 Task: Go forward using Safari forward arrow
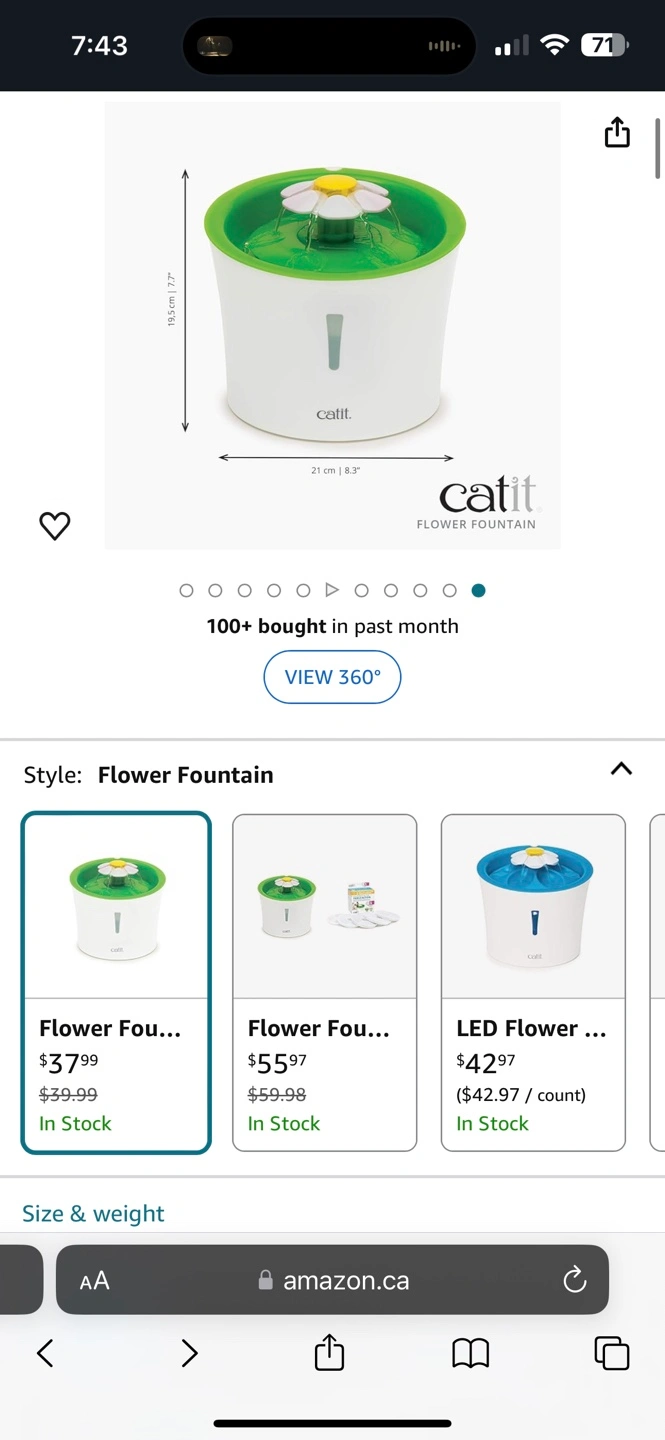[189, 1353]
